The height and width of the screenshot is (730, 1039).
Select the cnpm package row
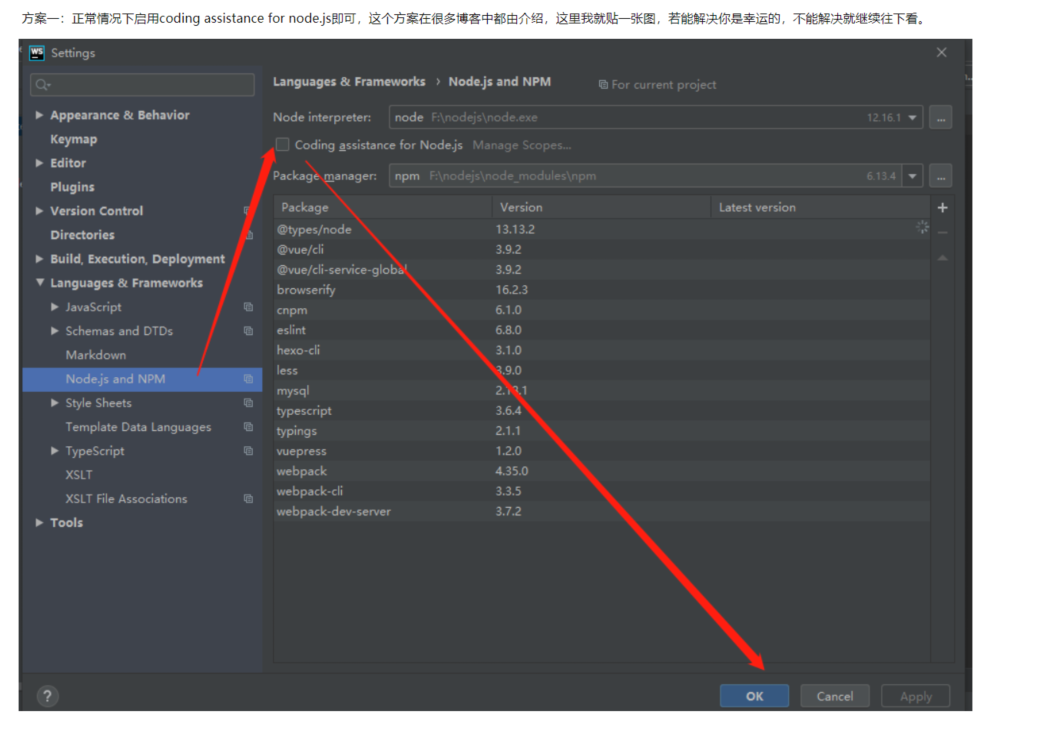601,309
